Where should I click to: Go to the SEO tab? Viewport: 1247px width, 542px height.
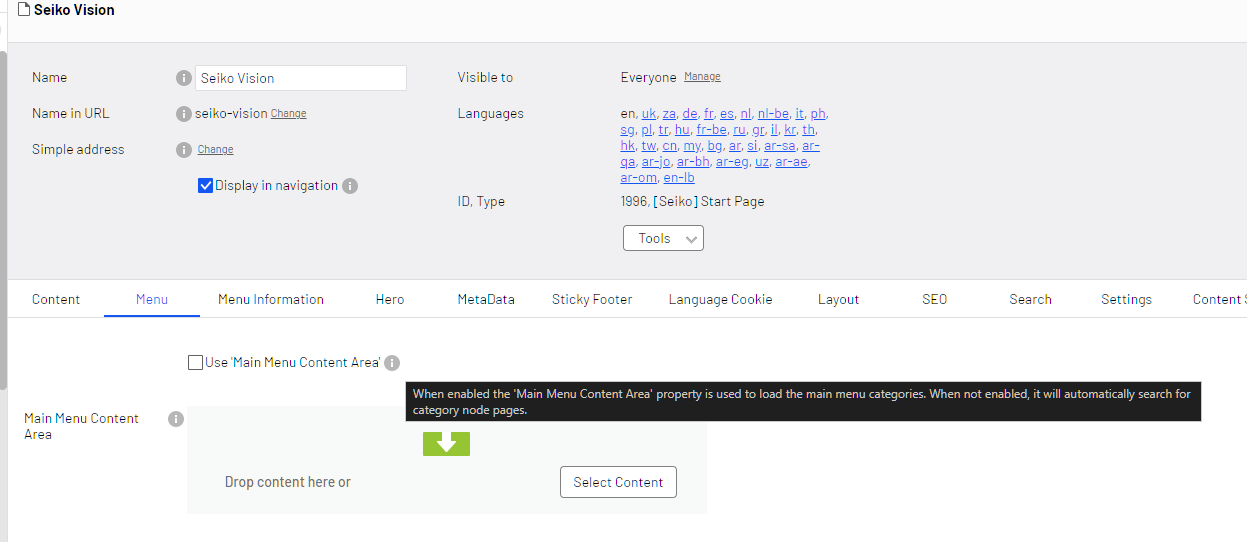[x=934, y=299]
